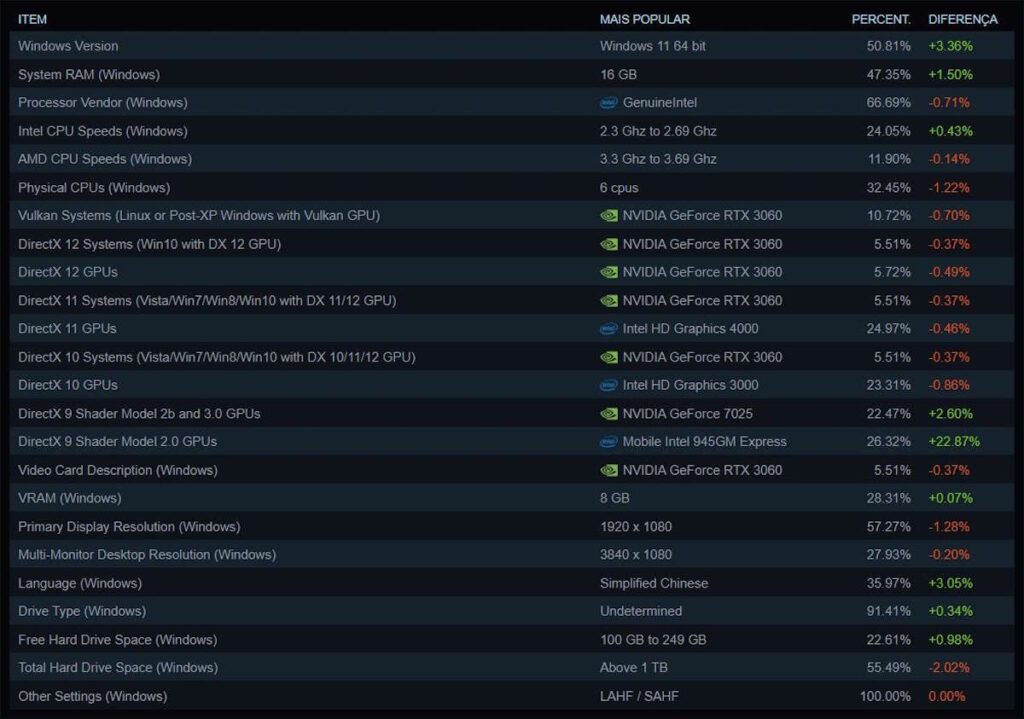Click the Undetermined value
This screenshot has width=1024, height=719.
point(641,611)
